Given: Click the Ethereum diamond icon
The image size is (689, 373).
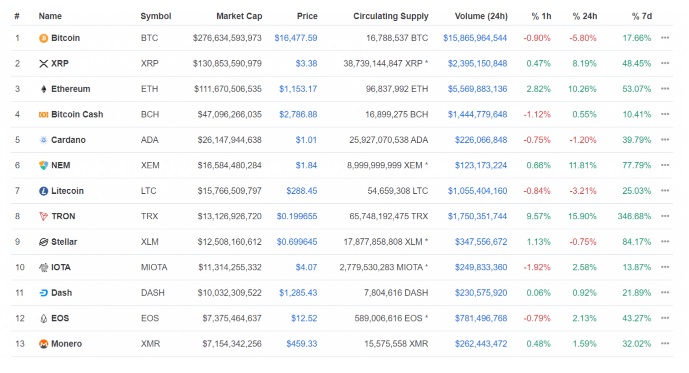Looking at the screenshot, I should (x=43, y=89).
